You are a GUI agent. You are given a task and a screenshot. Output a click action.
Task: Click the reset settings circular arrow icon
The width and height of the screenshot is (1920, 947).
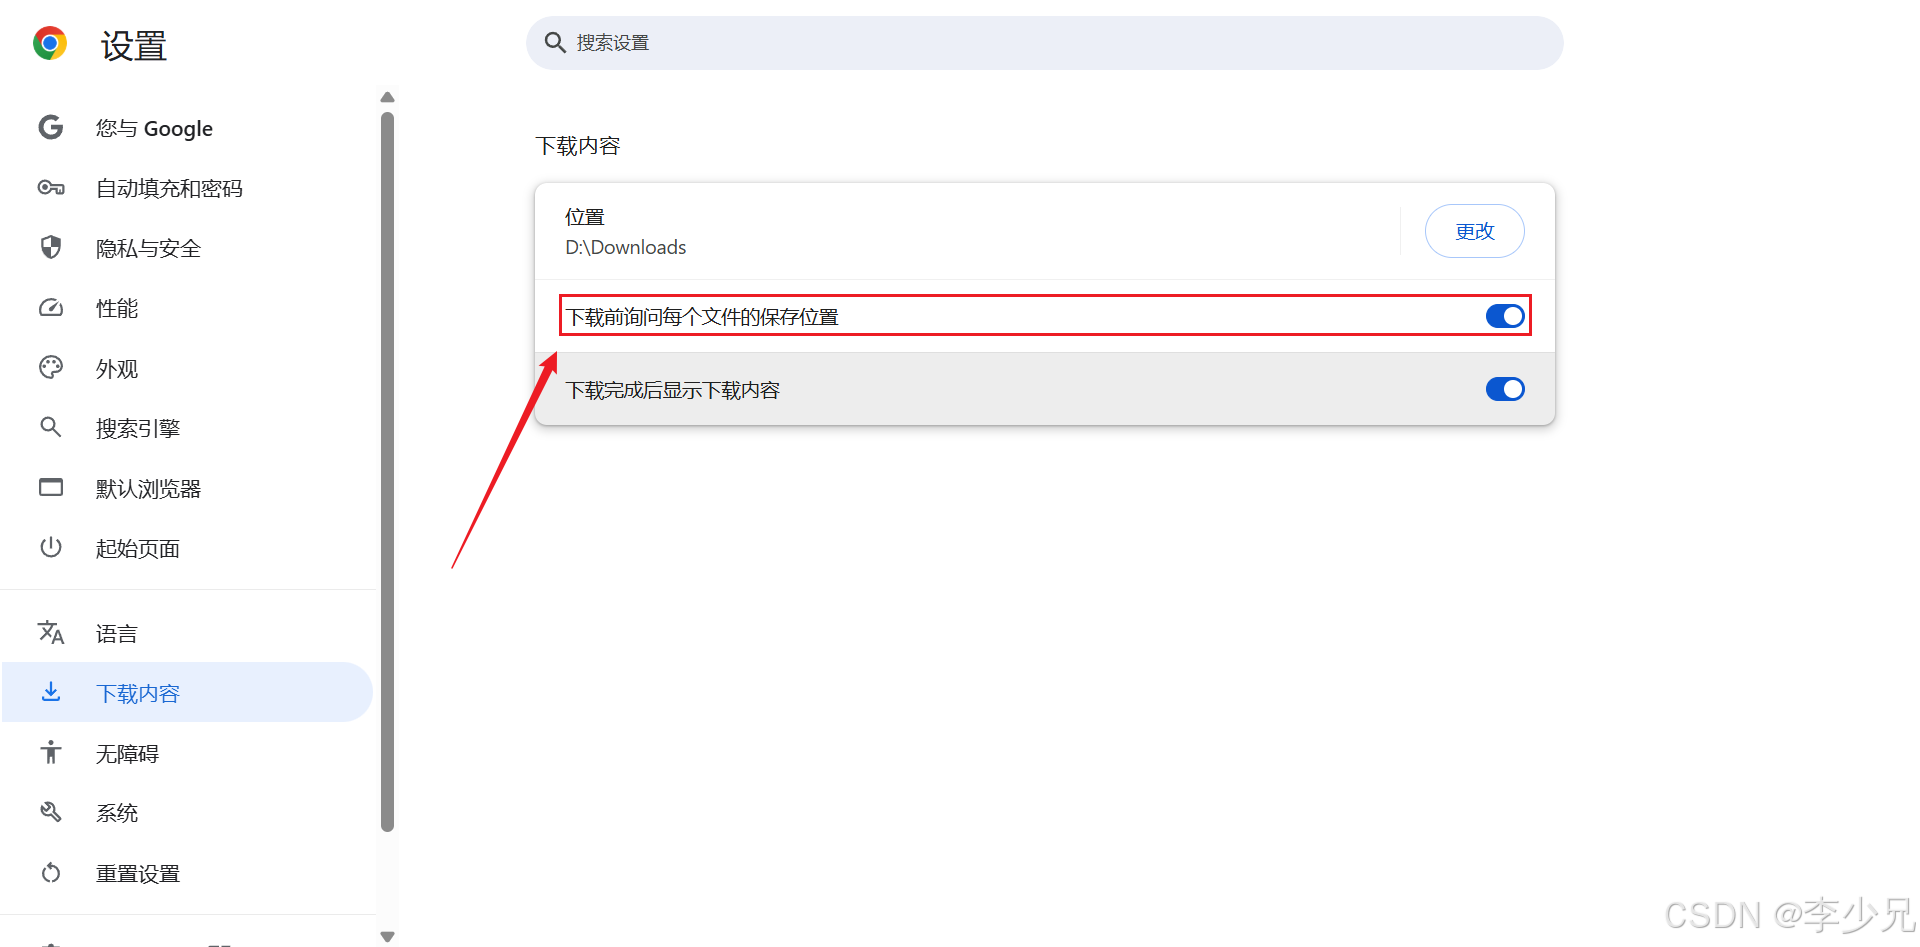pyautogui.click(x=51, y=873)
